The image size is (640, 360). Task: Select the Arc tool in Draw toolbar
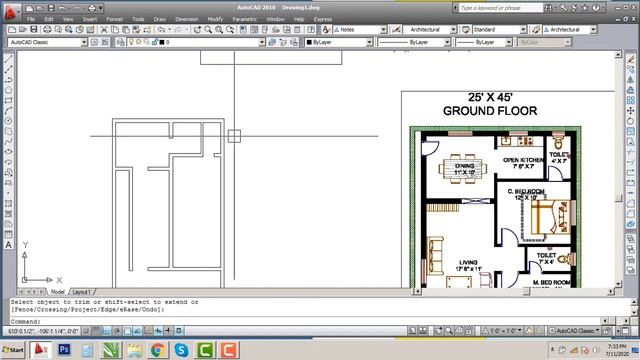click(9, 111)
